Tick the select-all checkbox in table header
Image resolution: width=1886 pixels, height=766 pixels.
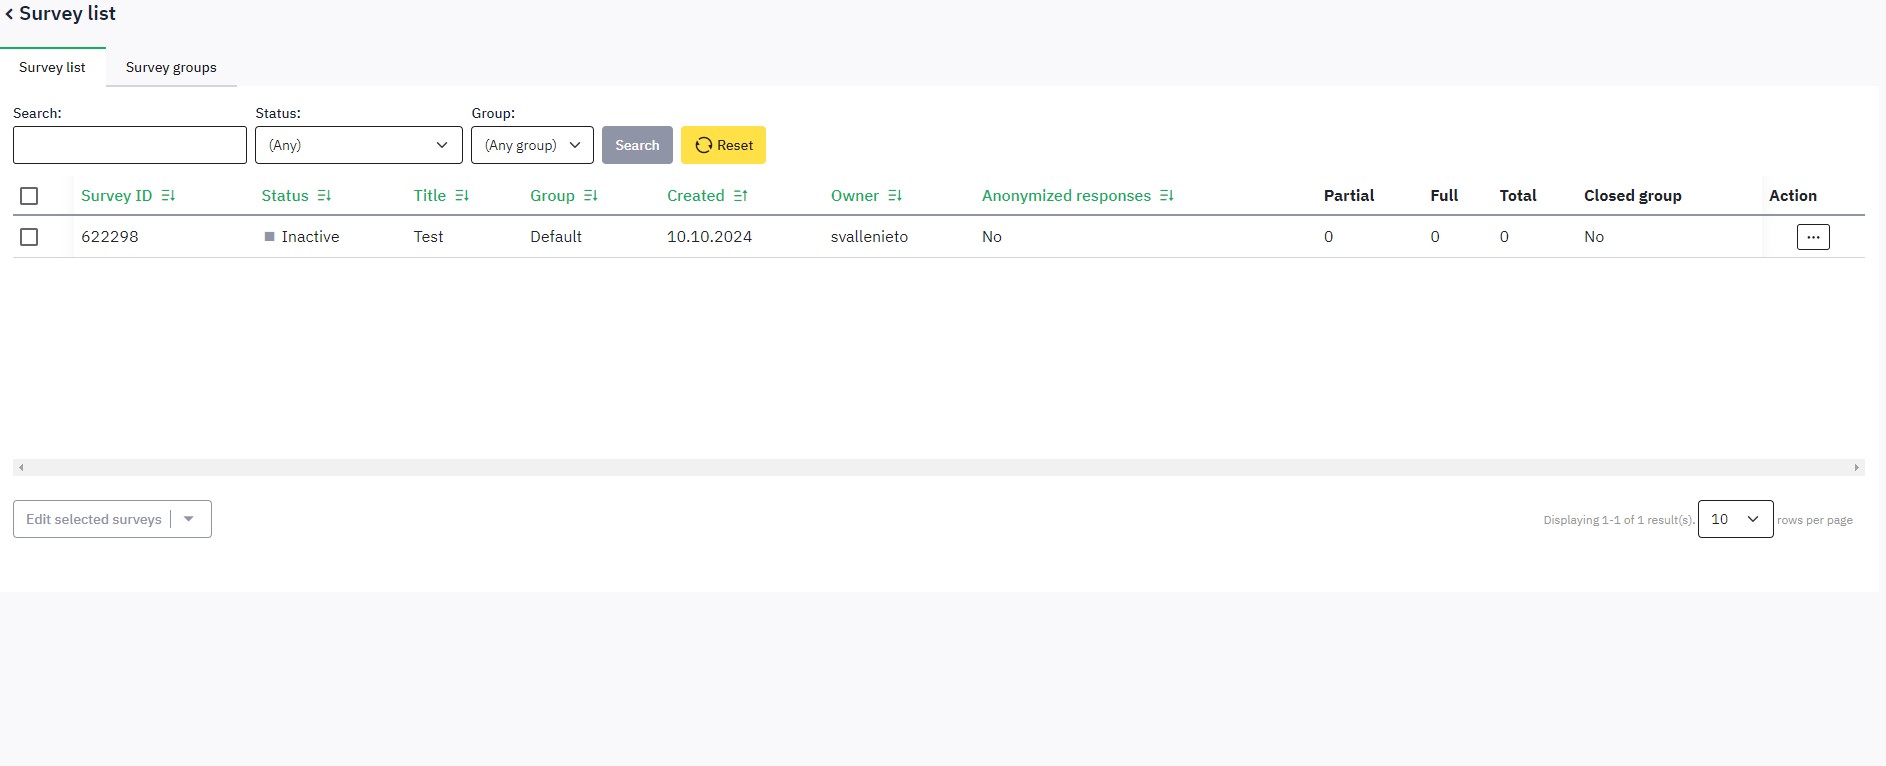click(29, 196)
